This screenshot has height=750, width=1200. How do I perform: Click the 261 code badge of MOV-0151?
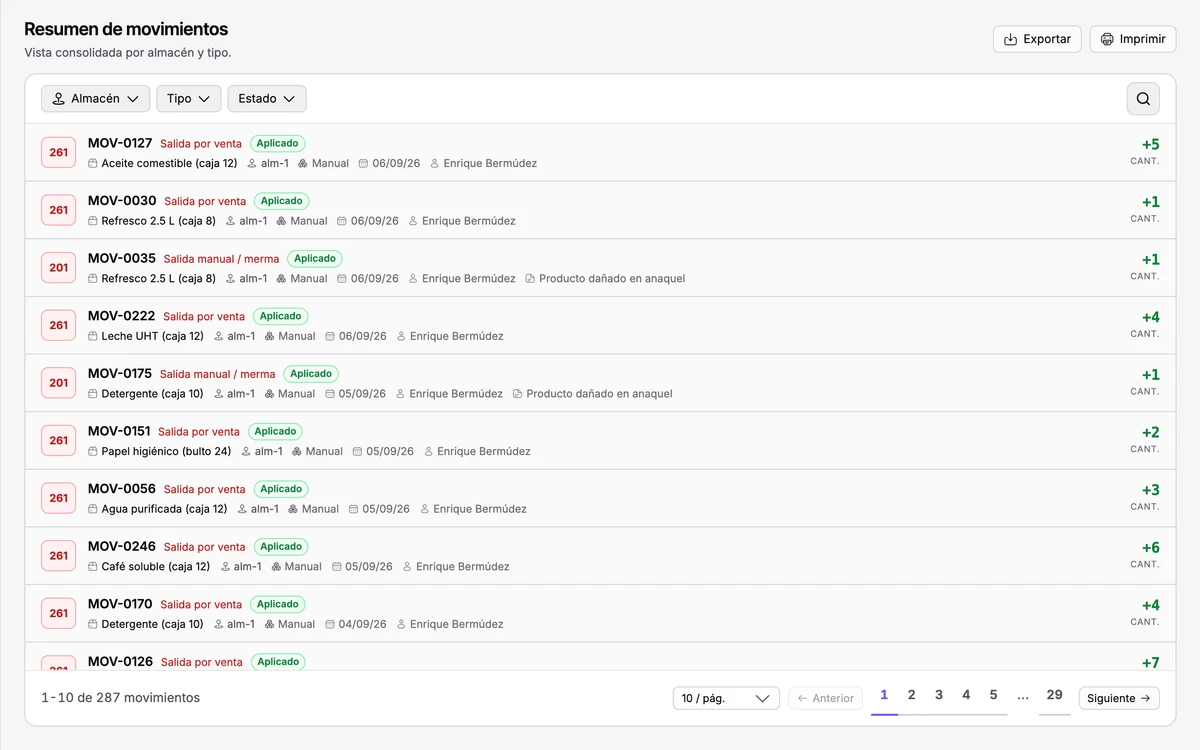coord(59,441)
